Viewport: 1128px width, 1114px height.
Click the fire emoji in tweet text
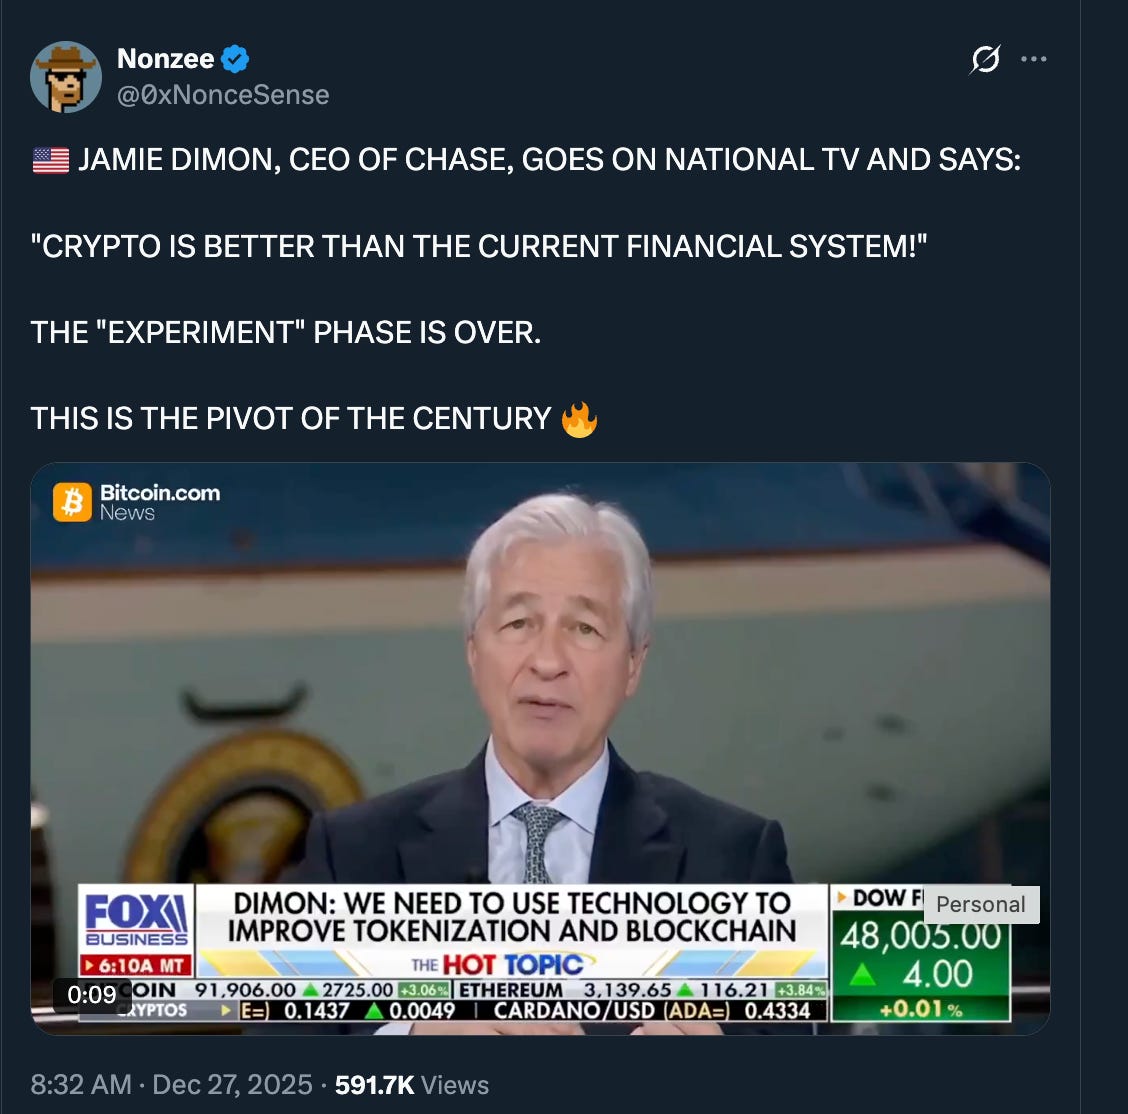579,419
